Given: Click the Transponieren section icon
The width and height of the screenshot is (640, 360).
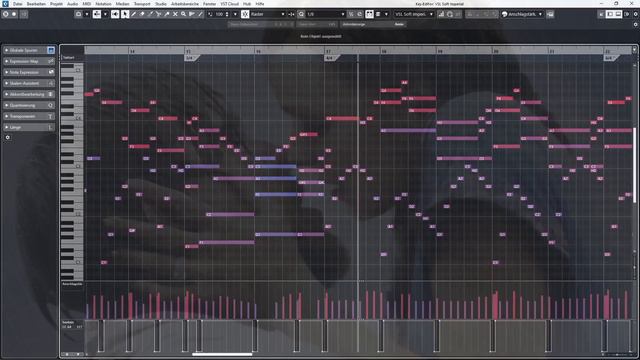Looking at the screenshot, I should pyautogui.click(x=51, y=116).
